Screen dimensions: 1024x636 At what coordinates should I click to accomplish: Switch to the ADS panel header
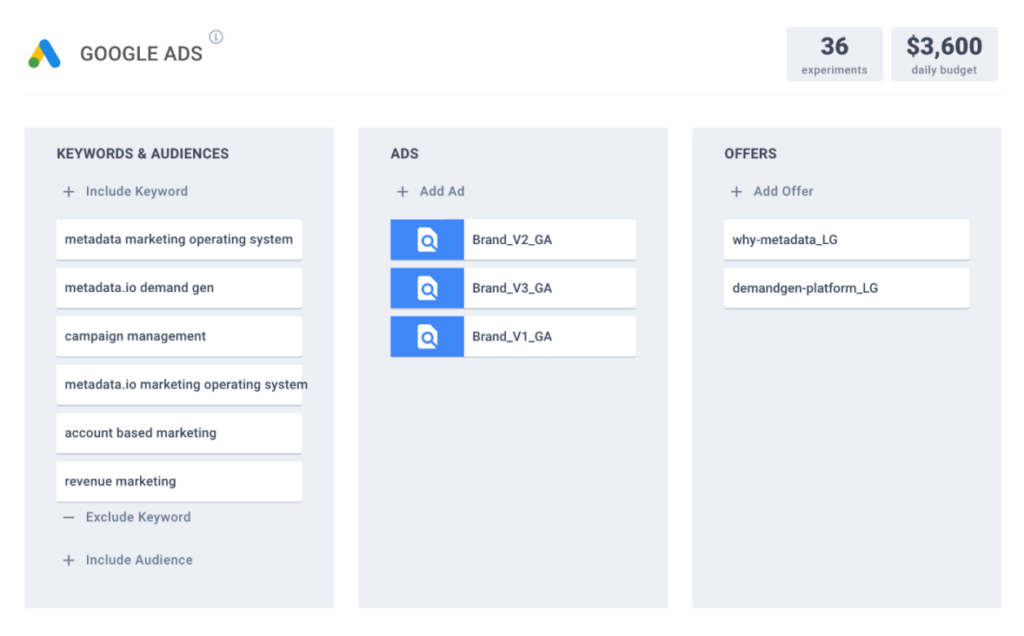(x=404, y=153)
